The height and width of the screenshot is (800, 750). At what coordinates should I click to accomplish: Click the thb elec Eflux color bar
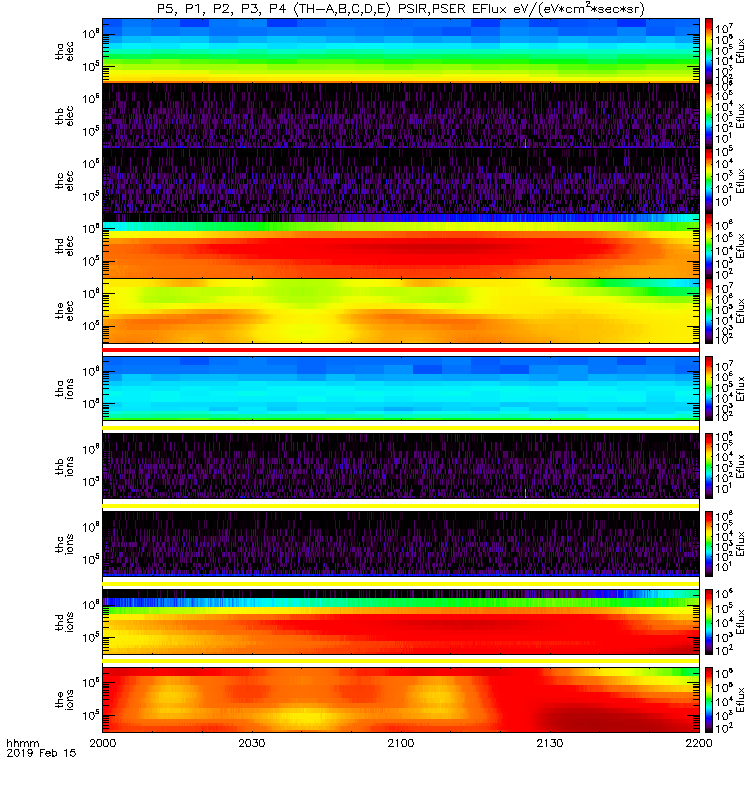(709, 115)
